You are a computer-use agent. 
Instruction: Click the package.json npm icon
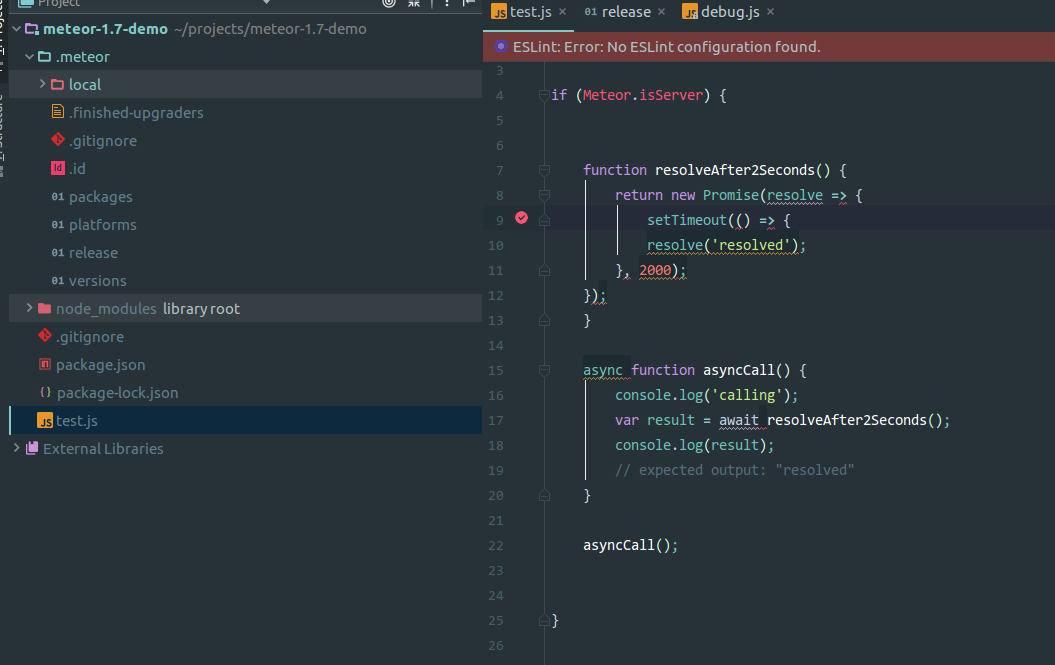(45, 364)
